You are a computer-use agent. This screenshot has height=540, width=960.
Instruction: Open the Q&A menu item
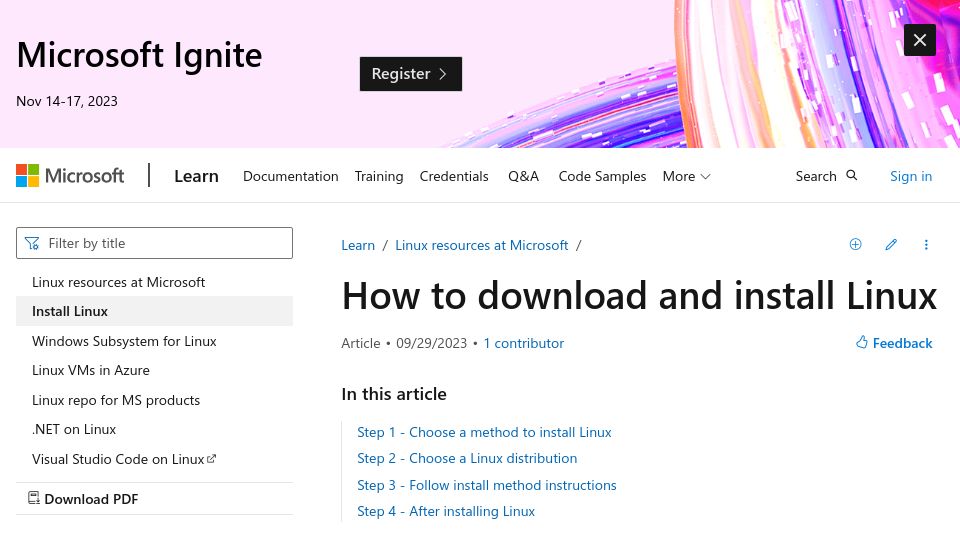click(x=523, y=176)
